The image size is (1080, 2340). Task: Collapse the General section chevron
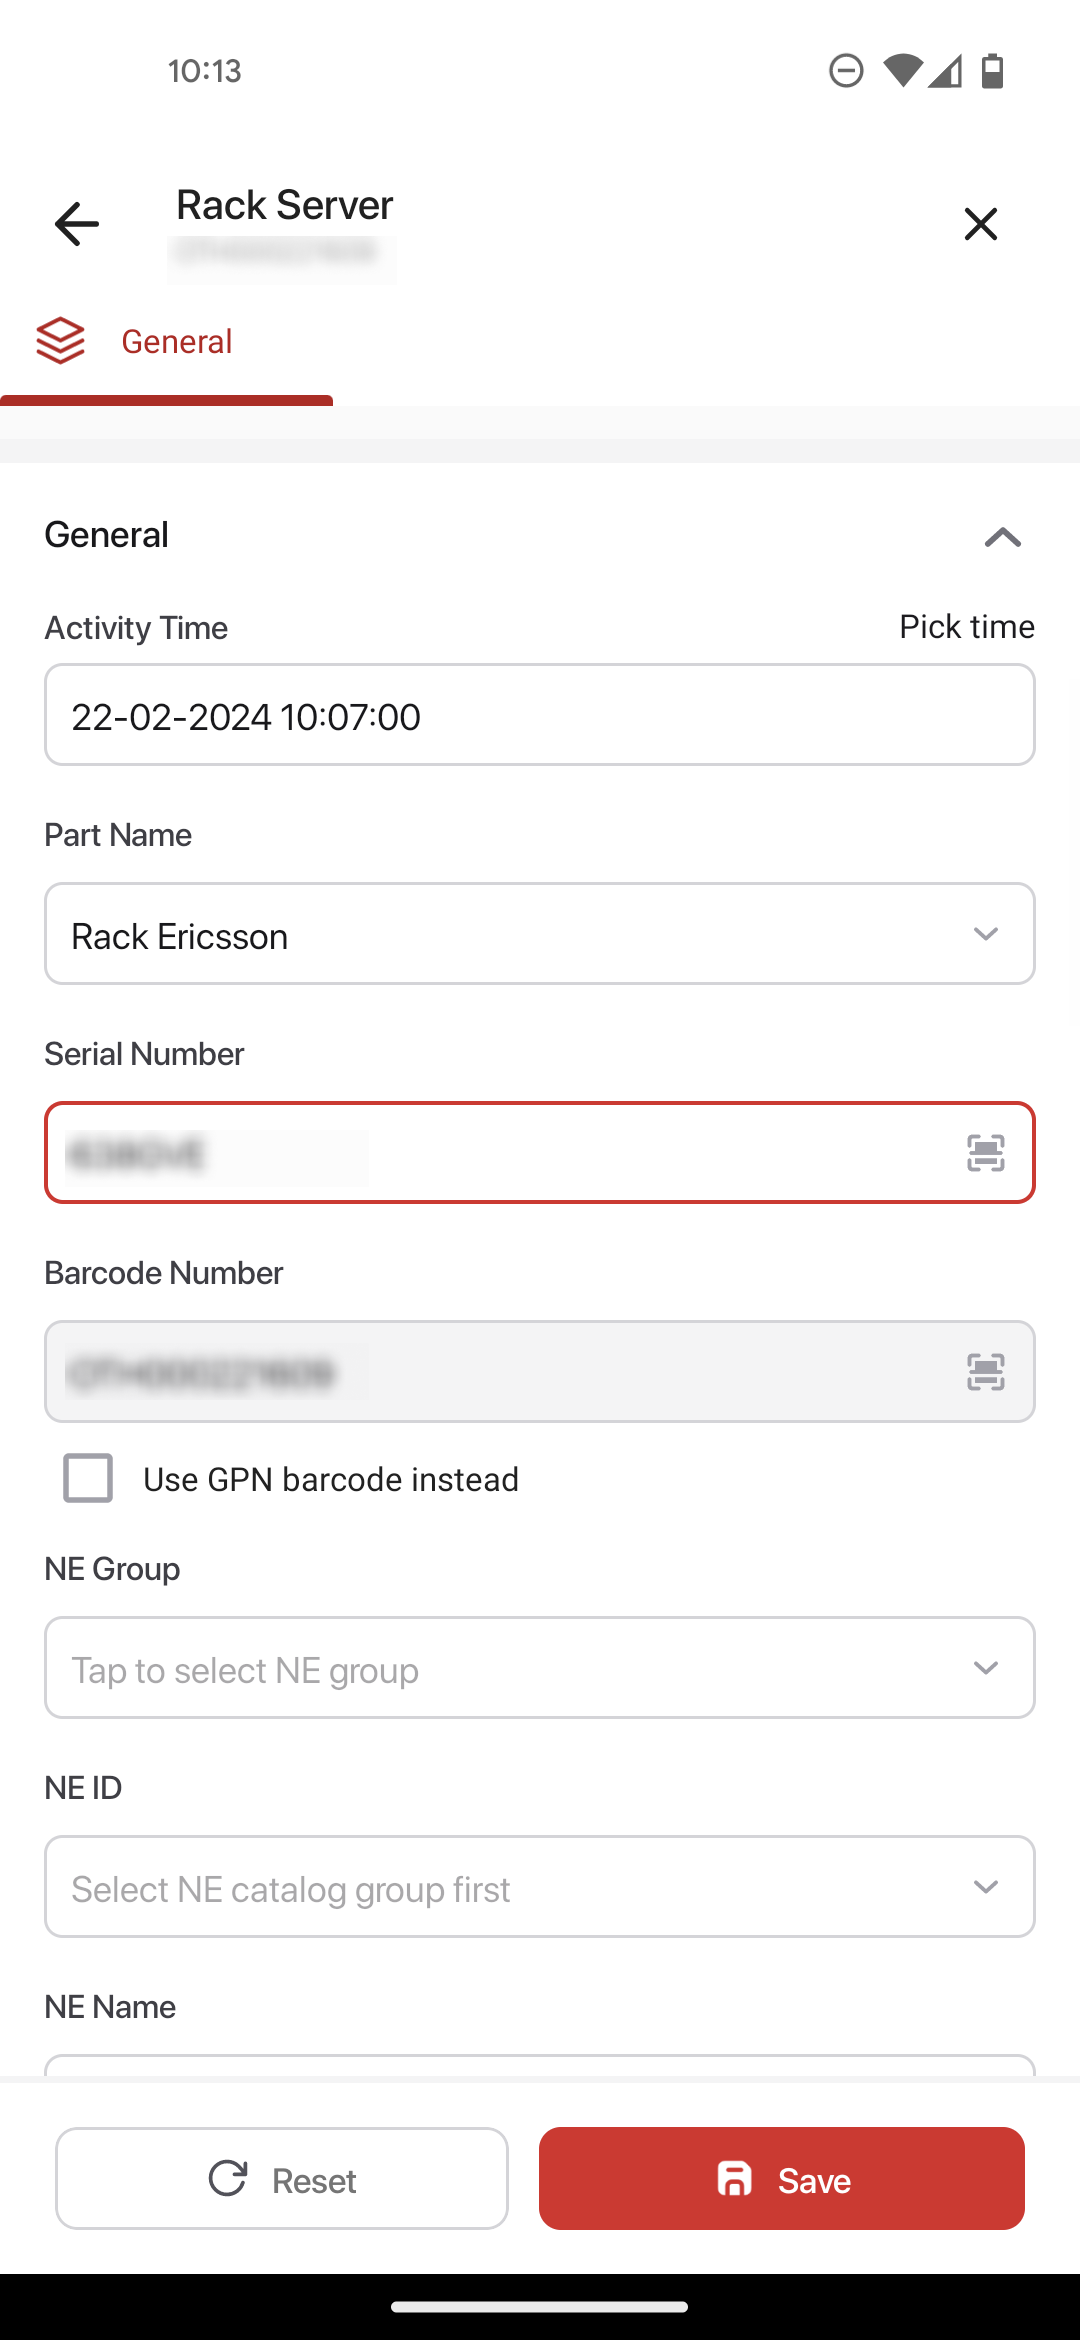point(1003,537)
